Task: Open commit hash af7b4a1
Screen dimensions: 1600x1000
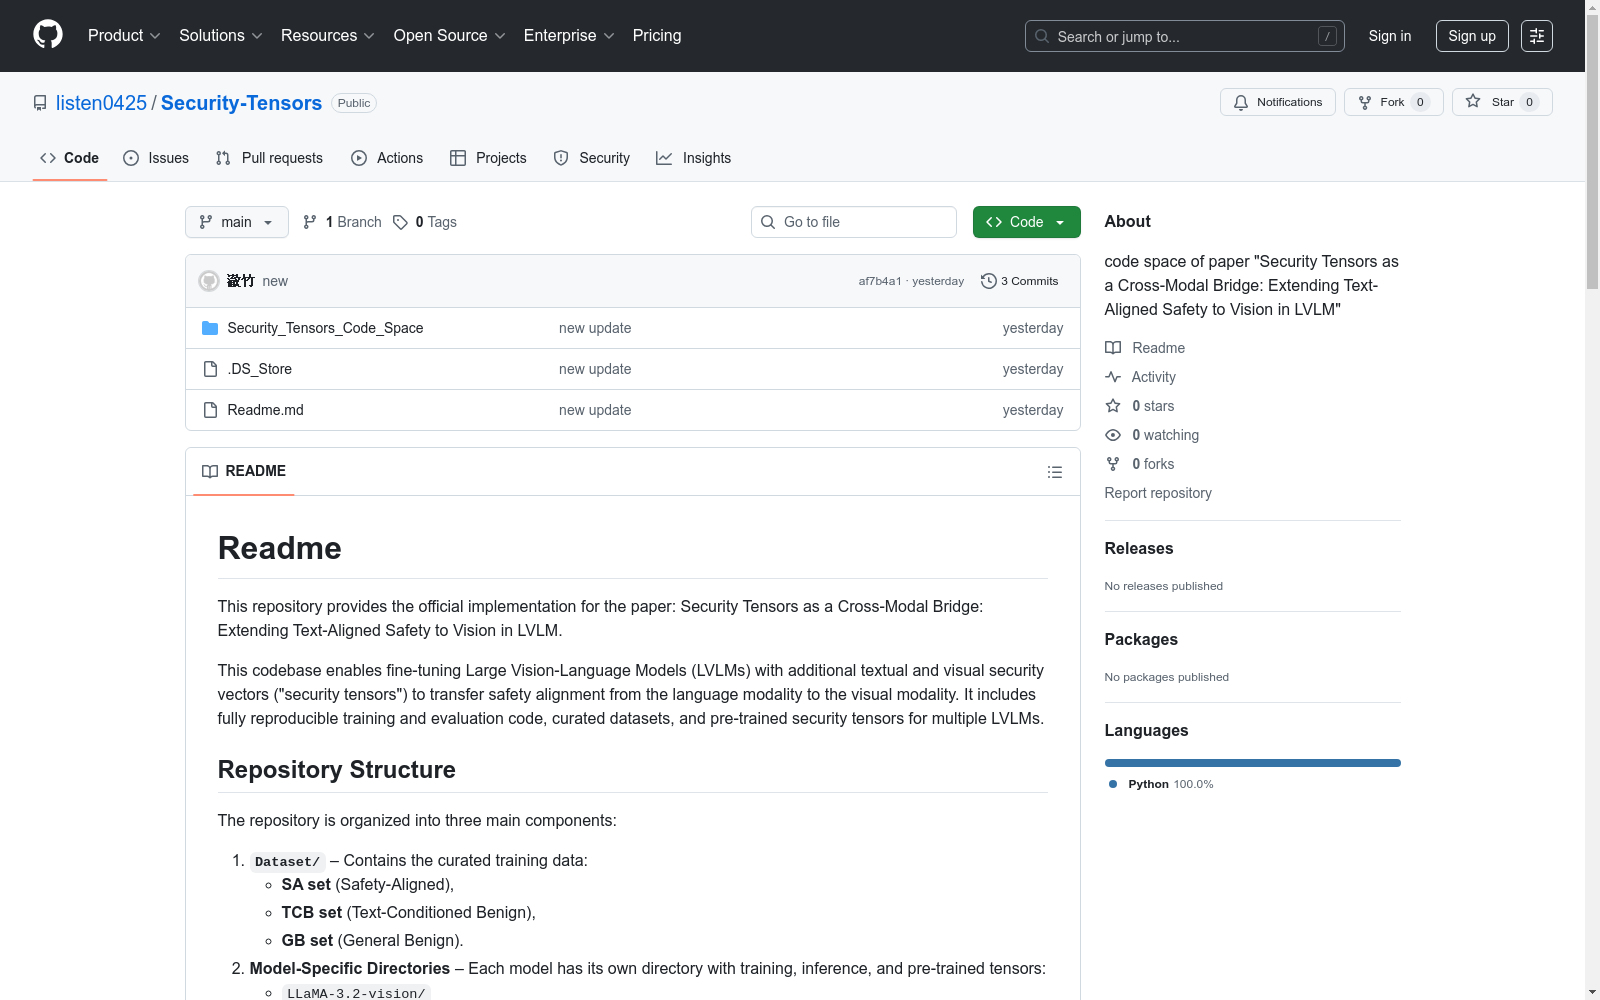Action: click(x=880, y=281)
